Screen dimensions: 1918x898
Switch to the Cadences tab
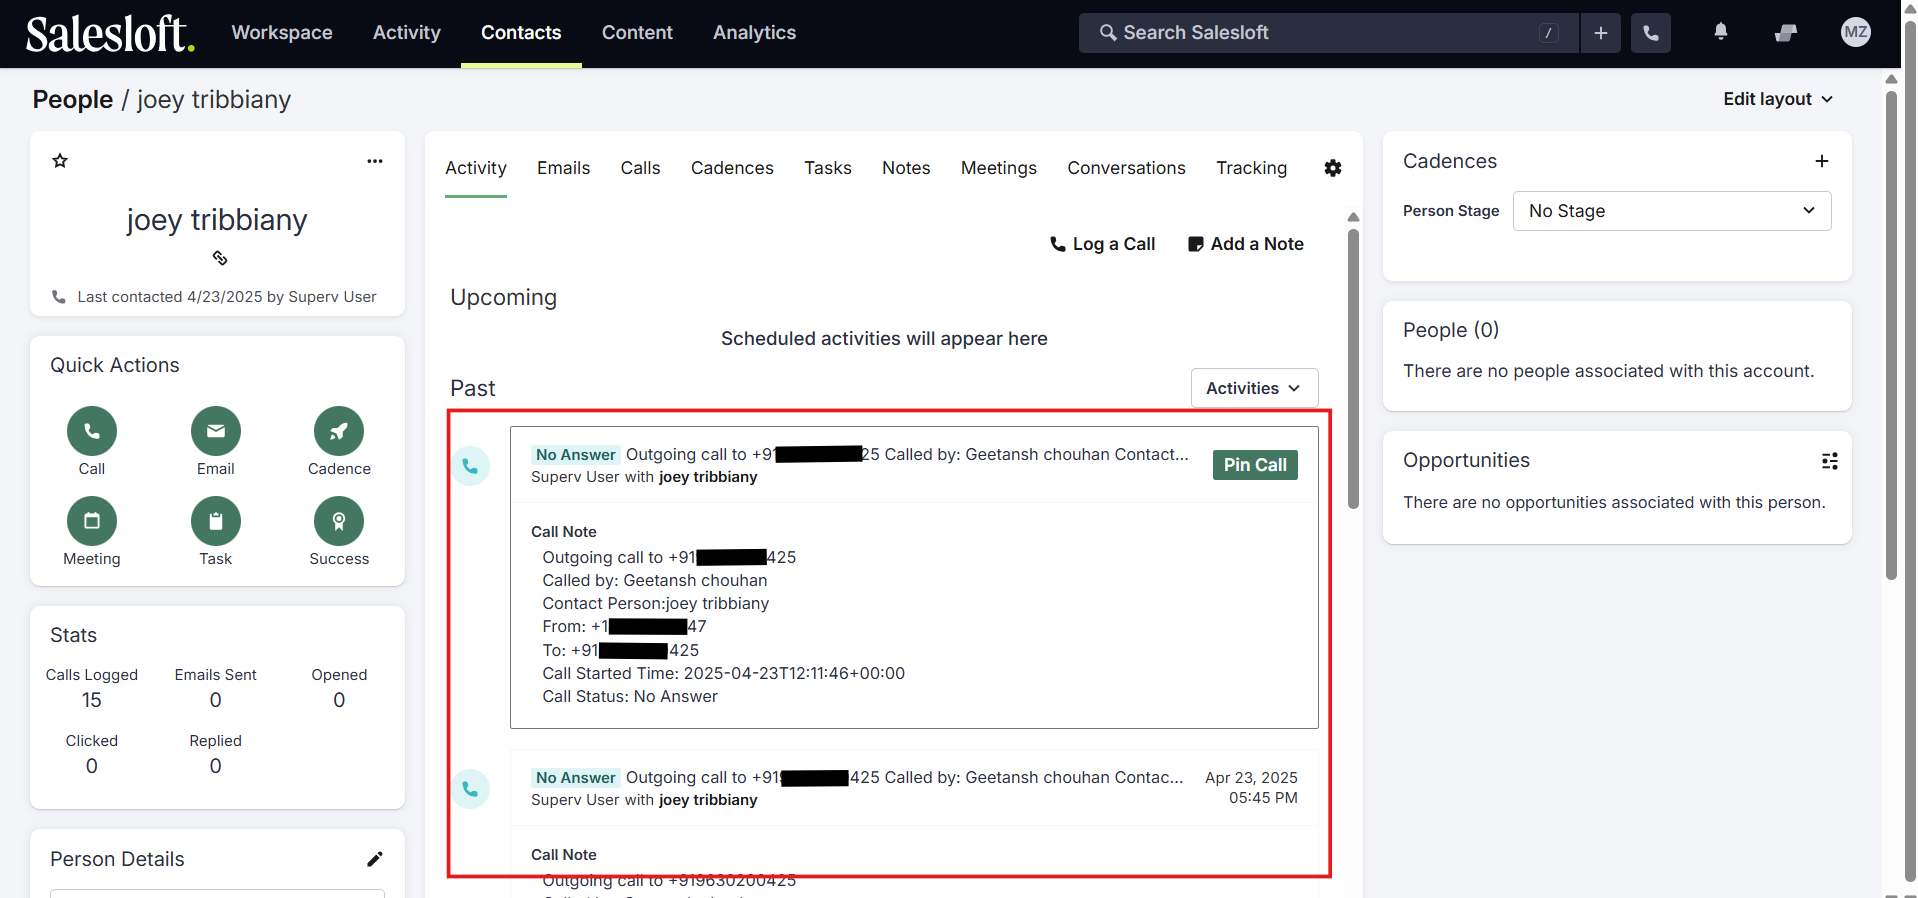tap(732, 168)
